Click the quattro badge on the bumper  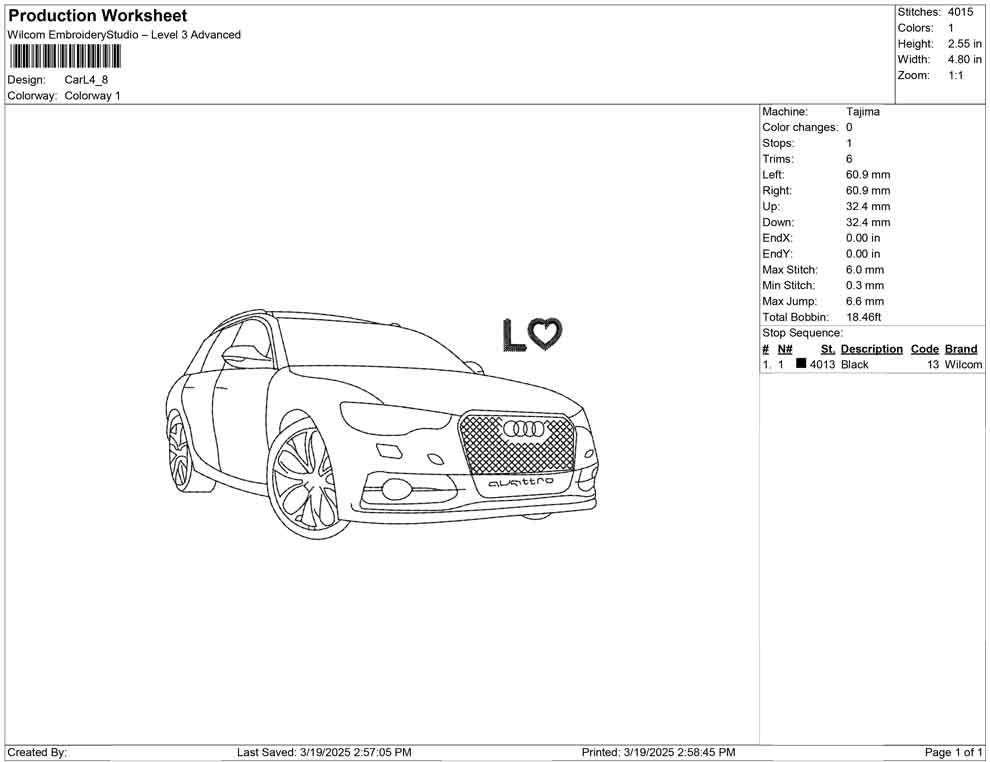(521, 482)
